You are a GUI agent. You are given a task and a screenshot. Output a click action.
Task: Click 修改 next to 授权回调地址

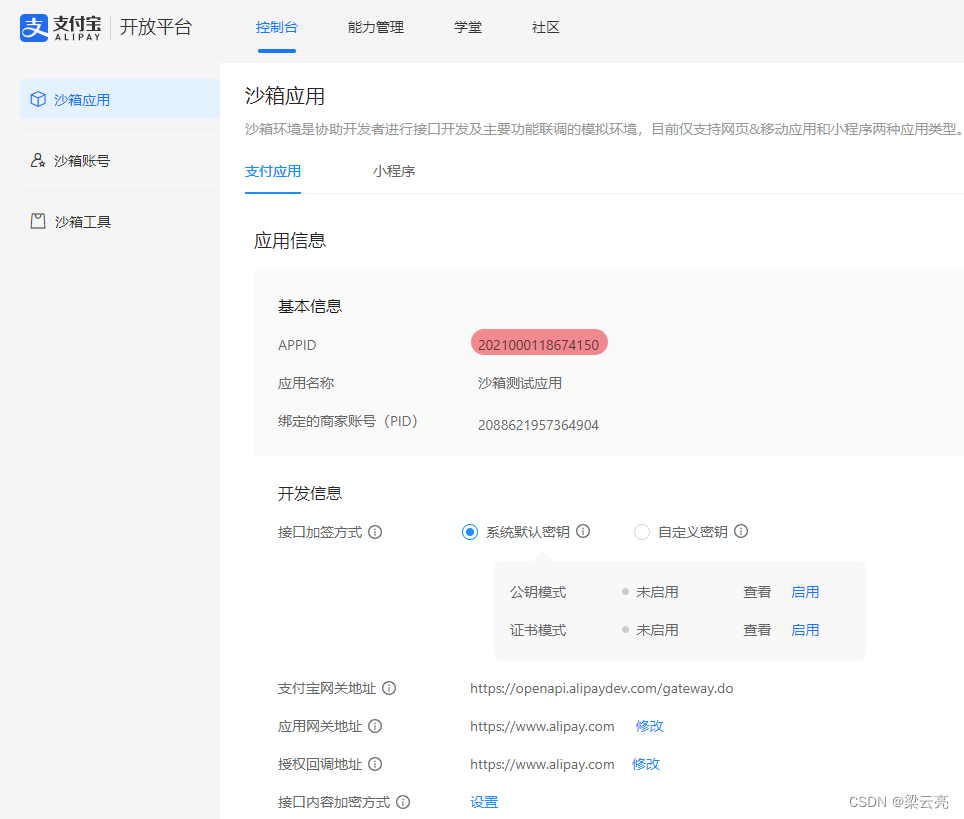tap(646, 764)
